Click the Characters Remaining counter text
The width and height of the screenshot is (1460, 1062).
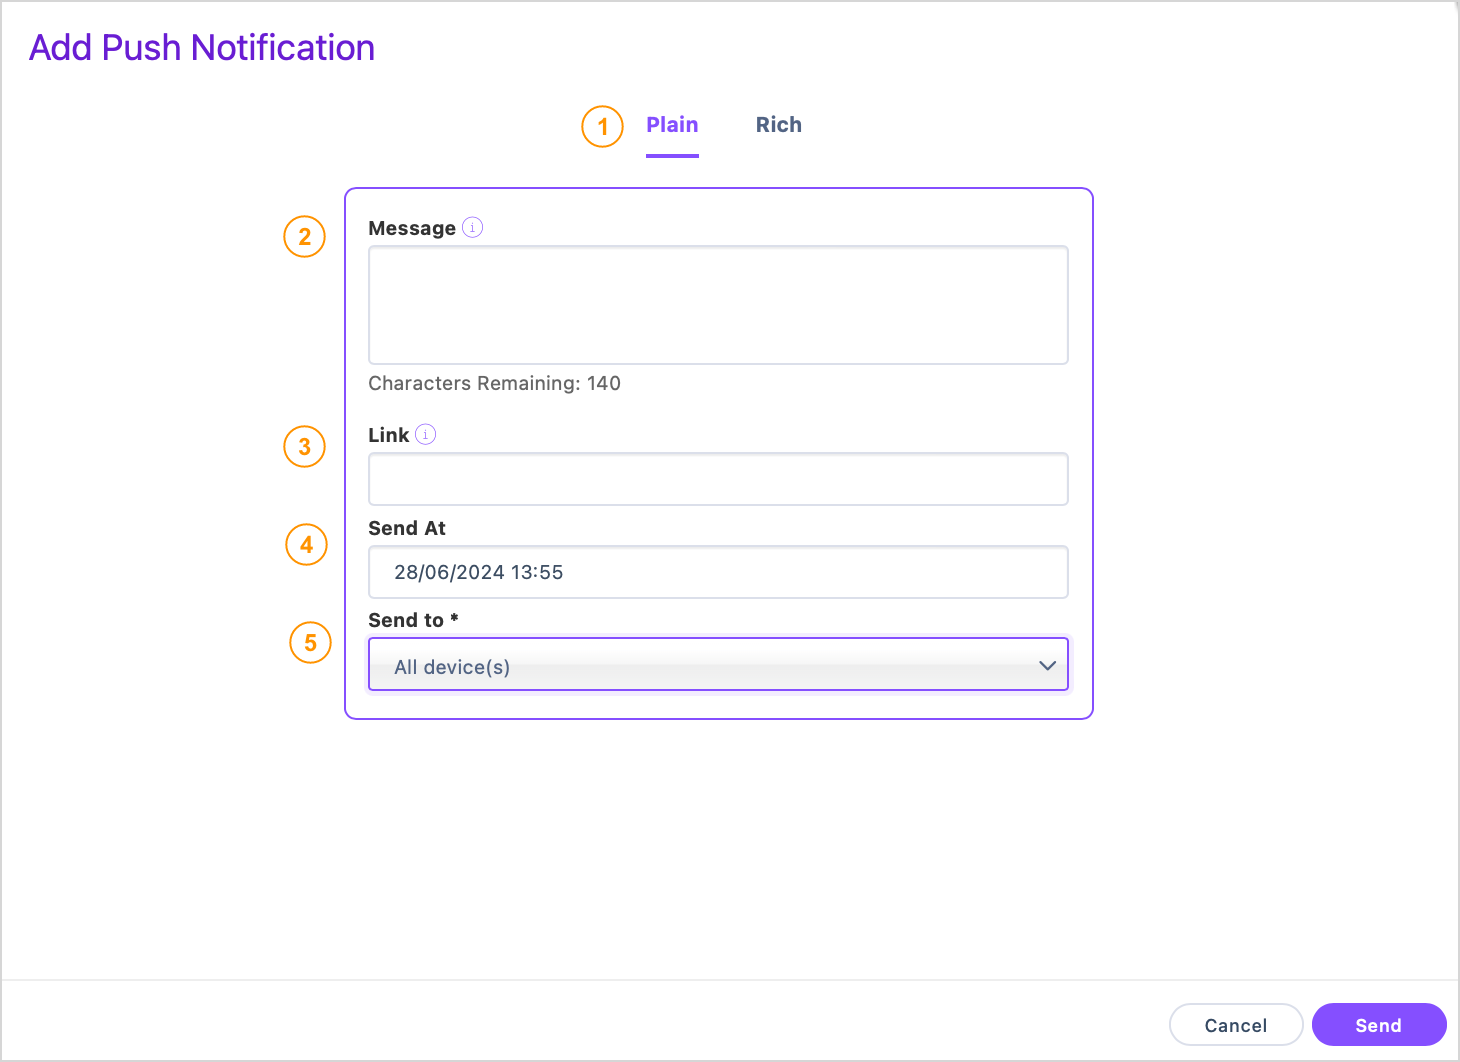tap(494, 383)
